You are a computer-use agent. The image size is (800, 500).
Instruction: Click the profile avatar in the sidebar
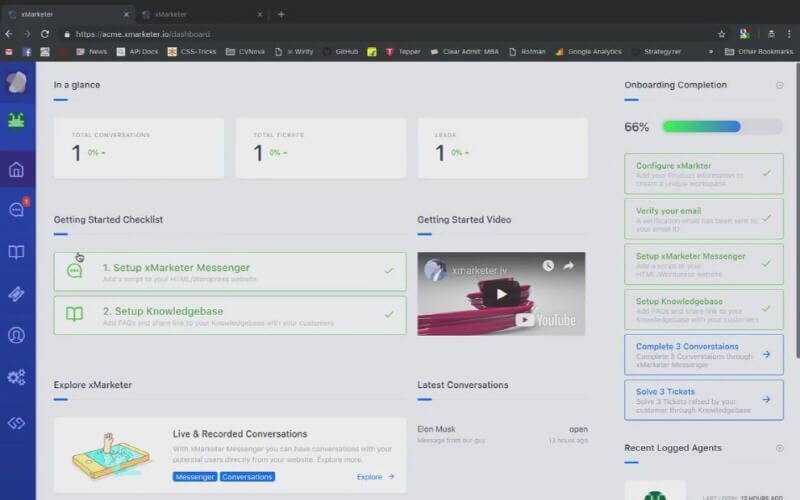coord(16,82)
